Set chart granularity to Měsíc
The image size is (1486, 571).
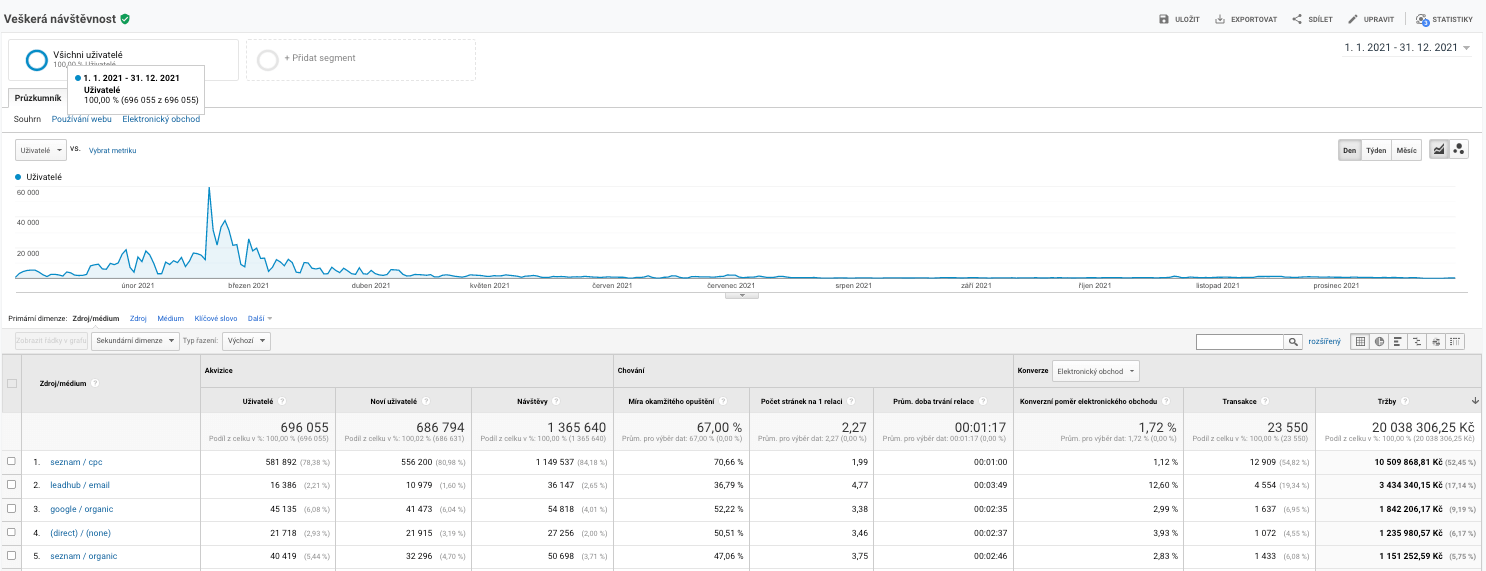(1406, 151)
